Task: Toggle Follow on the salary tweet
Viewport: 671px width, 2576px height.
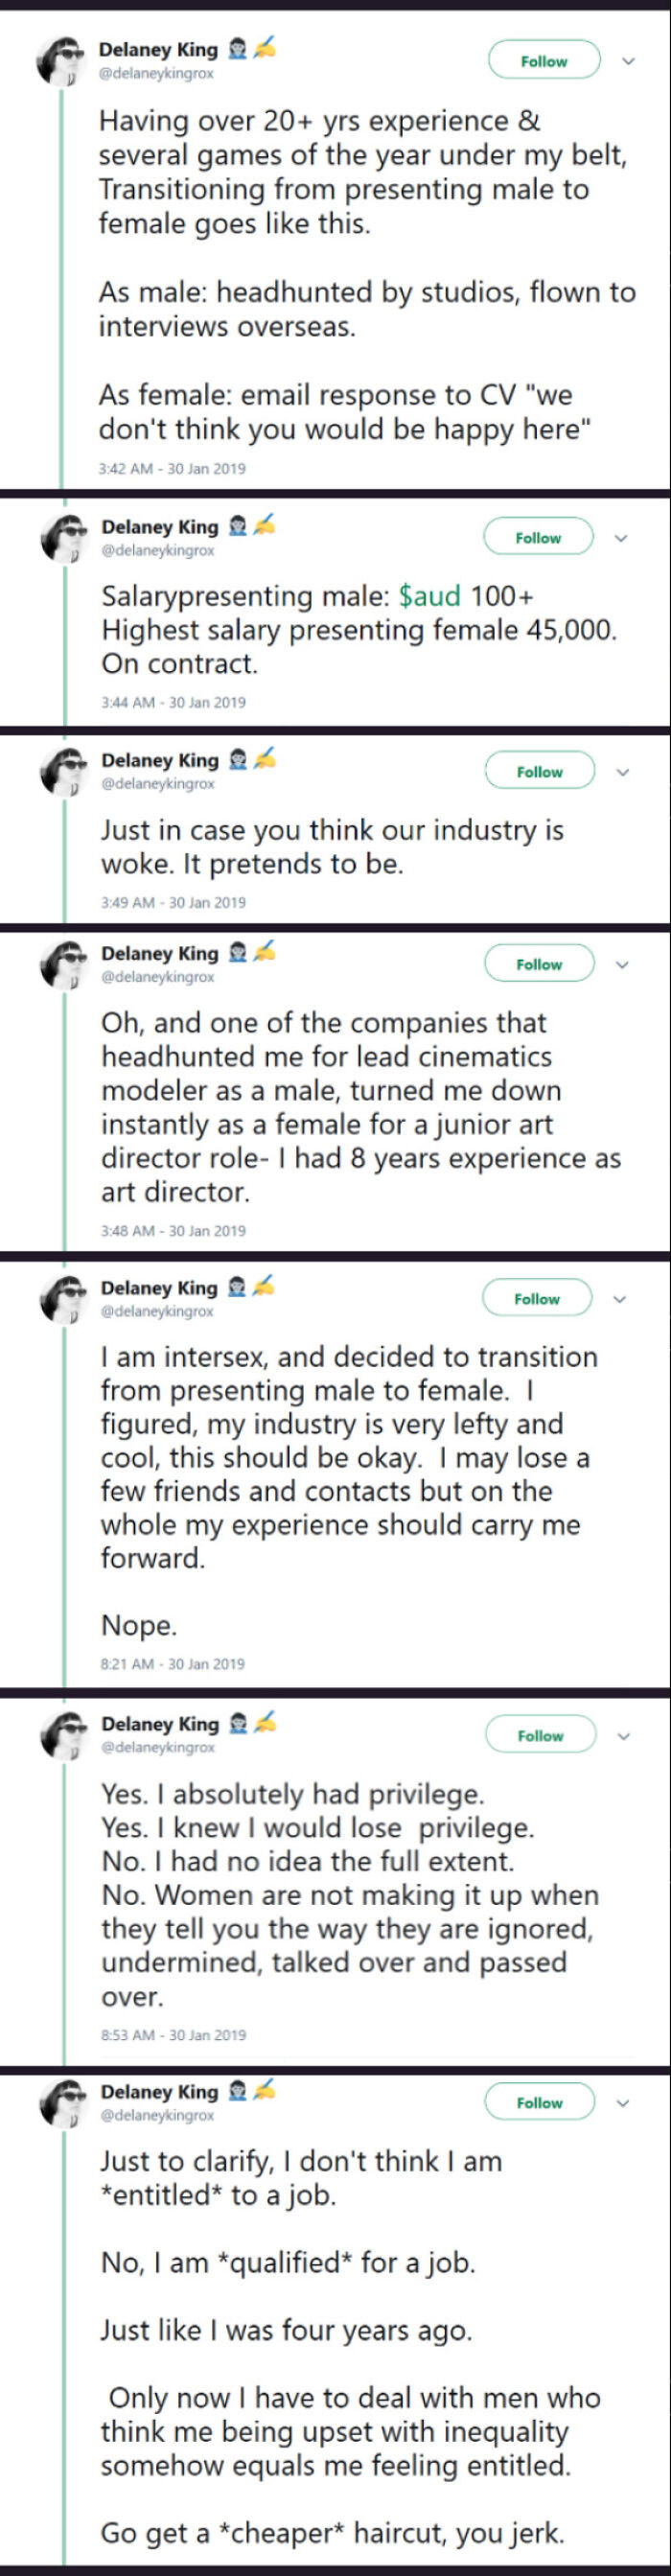Action: point(537,537)
